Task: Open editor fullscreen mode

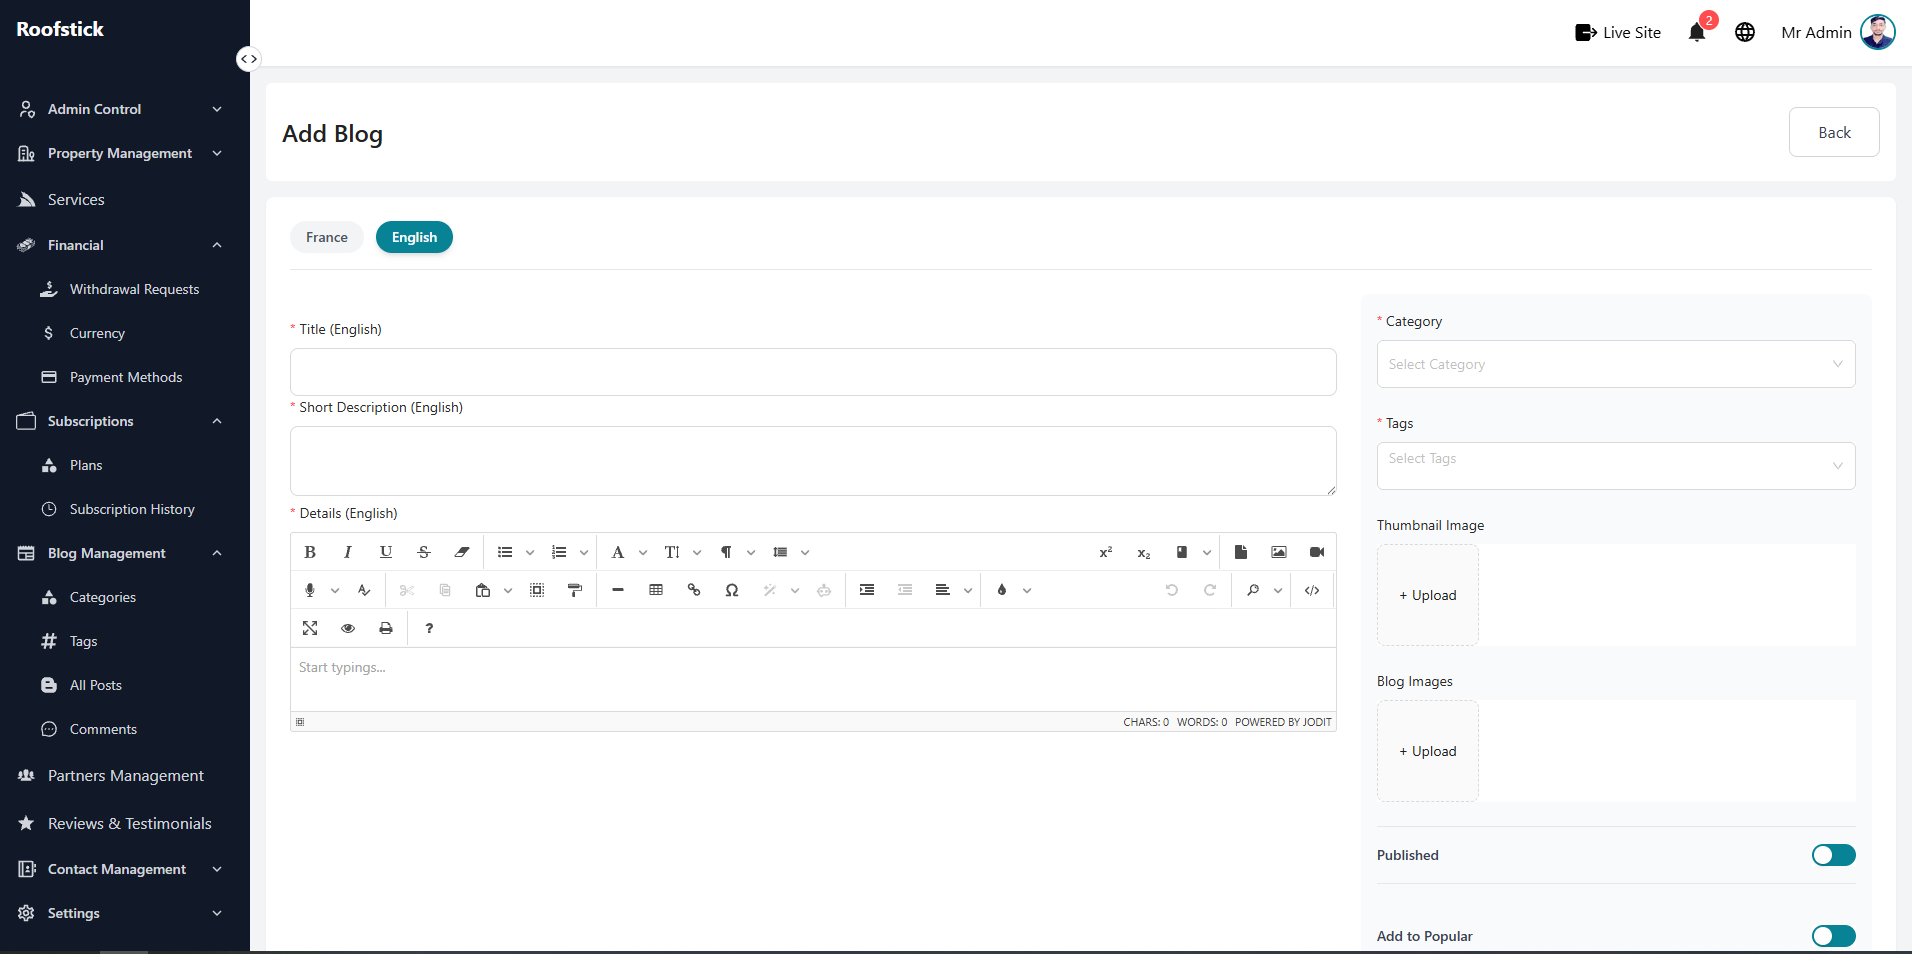Action: coord(310,628)
